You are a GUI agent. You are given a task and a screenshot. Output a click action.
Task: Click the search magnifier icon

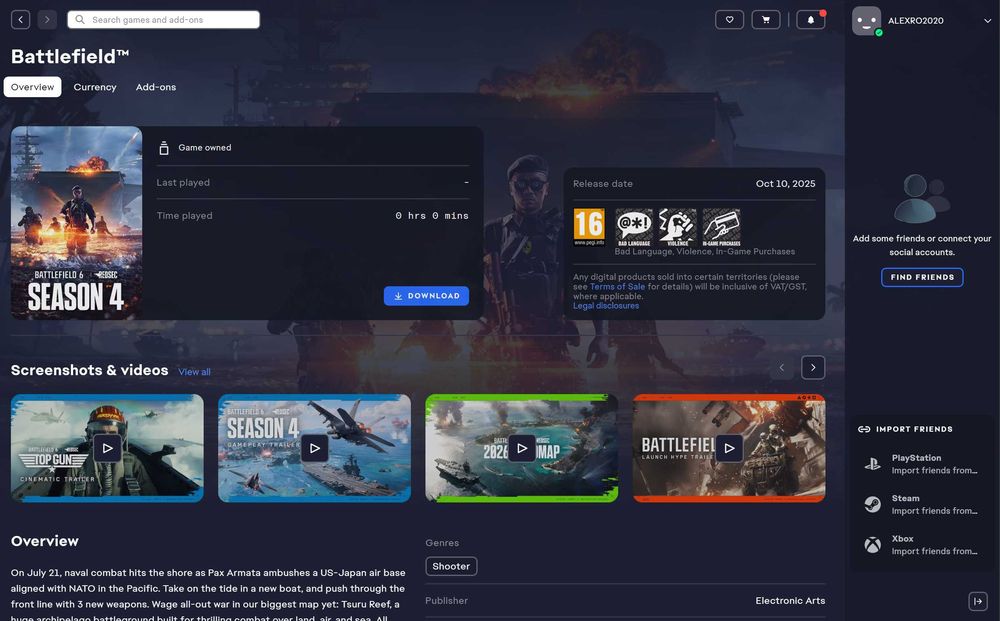click(80, 20)
